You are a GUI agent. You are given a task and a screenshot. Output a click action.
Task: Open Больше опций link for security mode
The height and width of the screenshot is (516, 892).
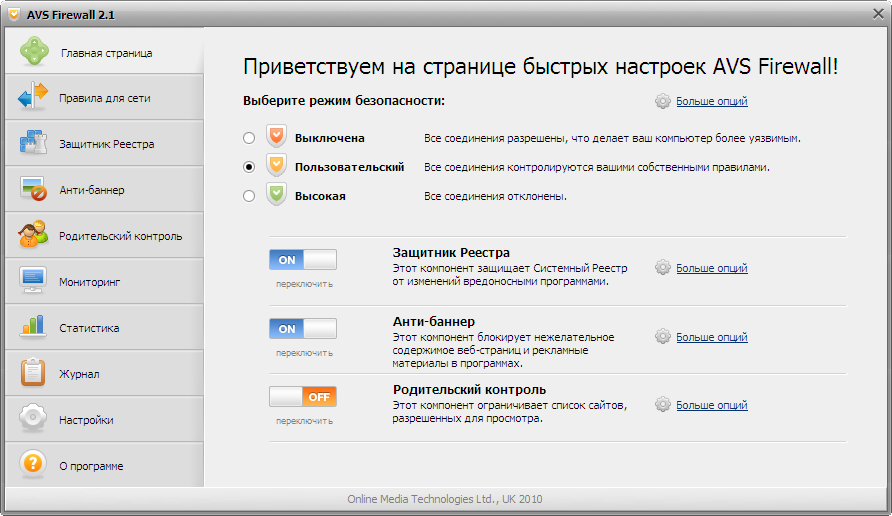click(712, 101)
